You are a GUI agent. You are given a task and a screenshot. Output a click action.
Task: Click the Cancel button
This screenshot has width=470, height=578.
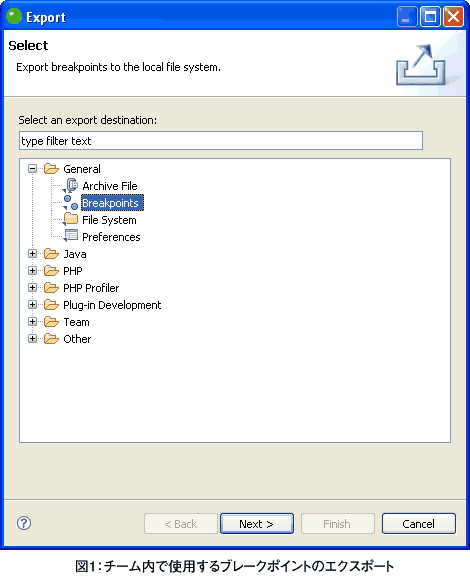[419, 523]
